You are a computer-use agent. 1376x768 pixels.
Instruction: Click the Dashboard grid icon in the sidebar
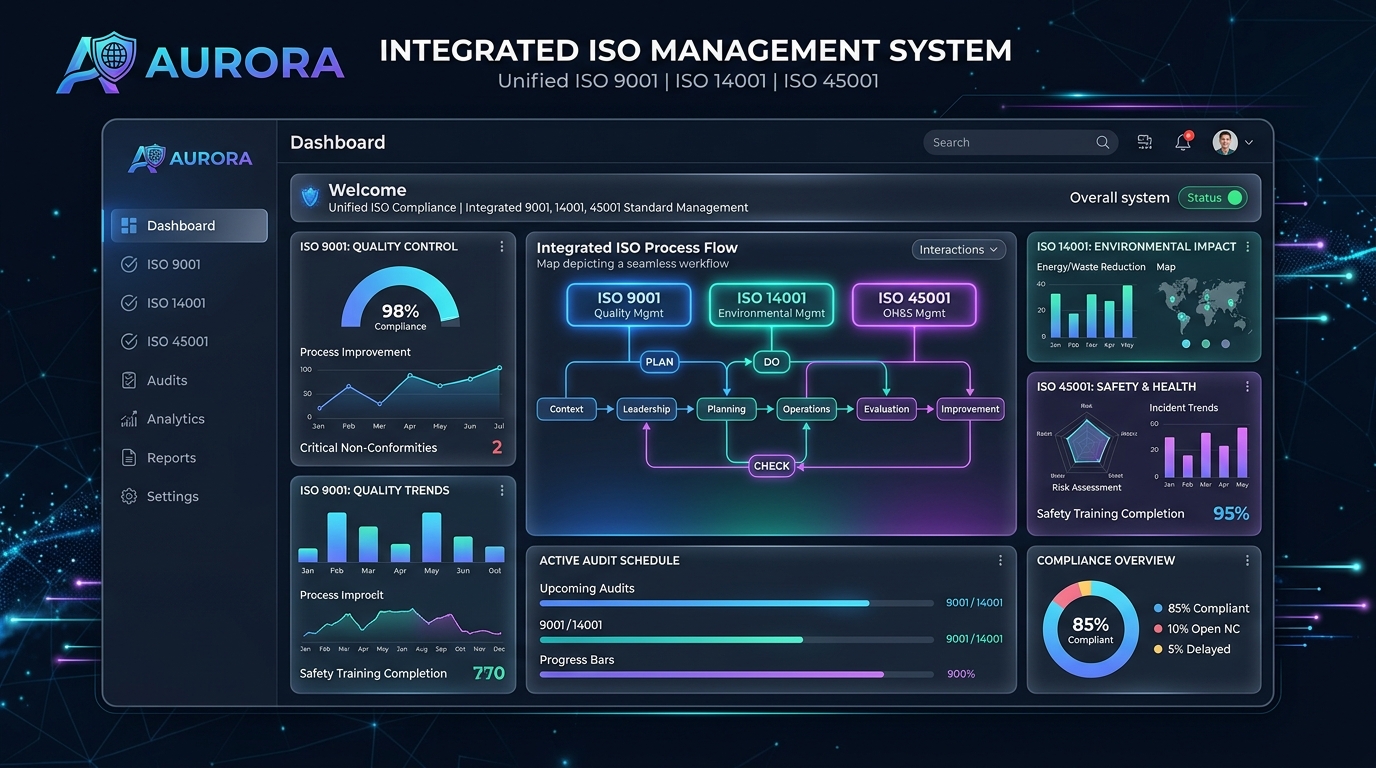coord(128,226)
